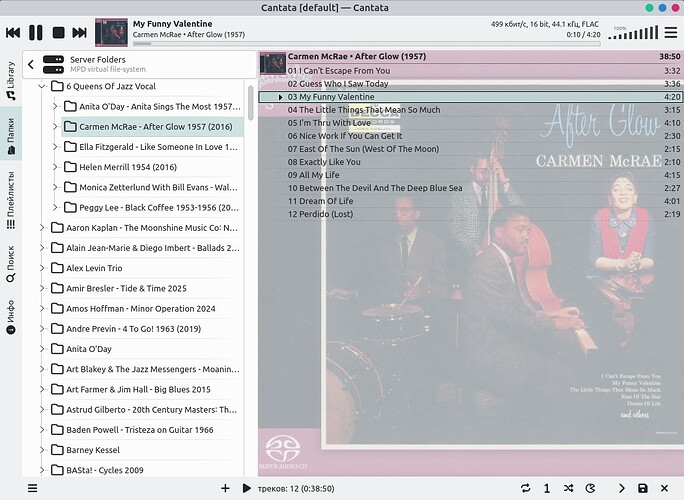
Task: Open the Плейлисты sidebar tab
Action: [x=11, y=200]
